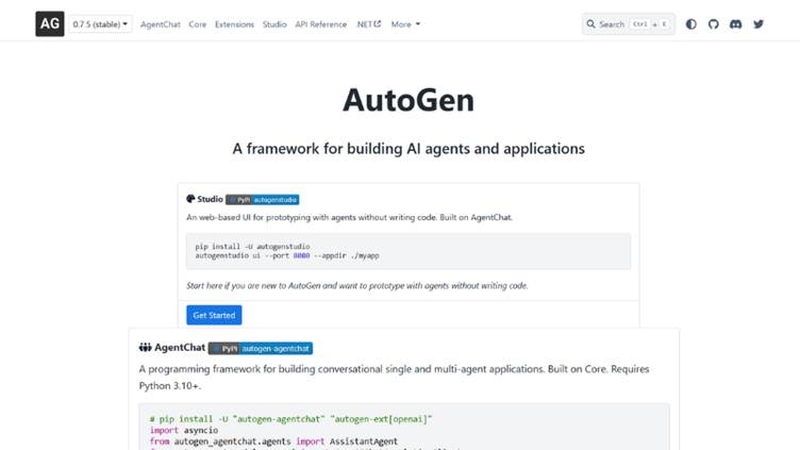
Task: Click the people icon next to AgentChat
Action: pyautogui.click(x=145, y=347)
